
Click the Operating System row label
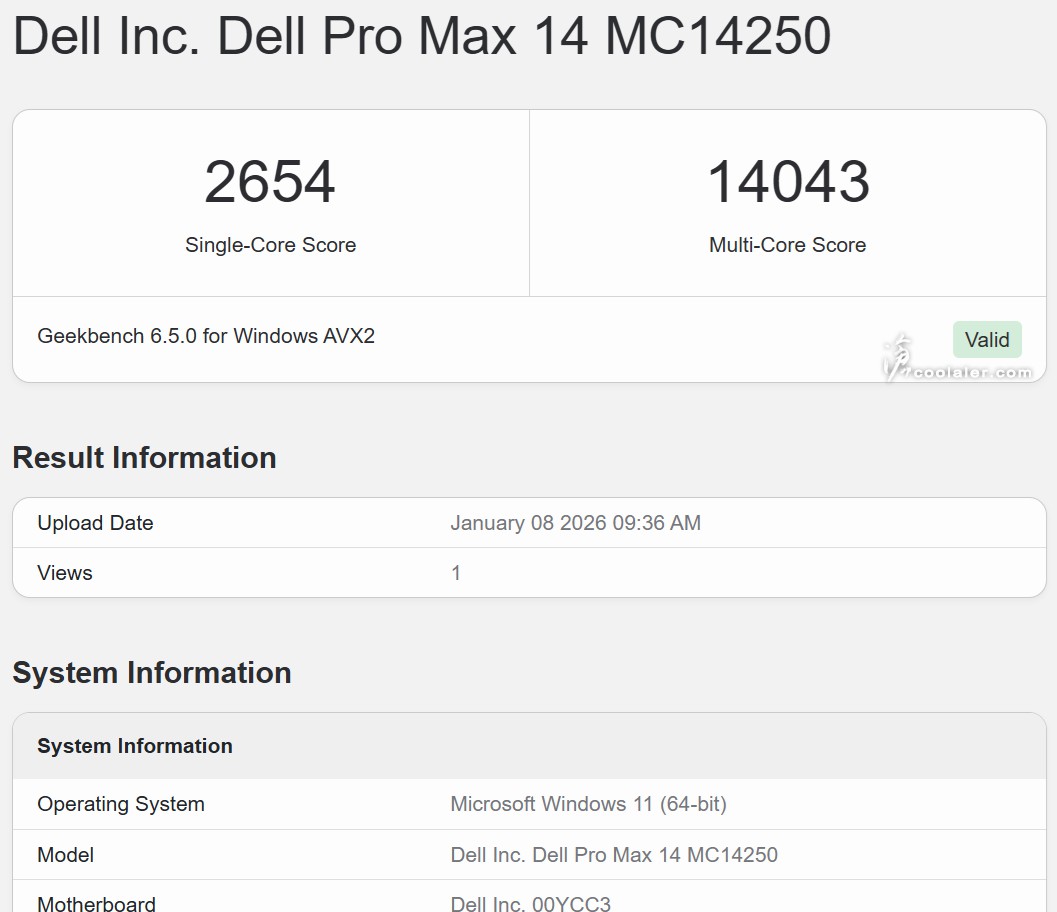click(121, 804)
